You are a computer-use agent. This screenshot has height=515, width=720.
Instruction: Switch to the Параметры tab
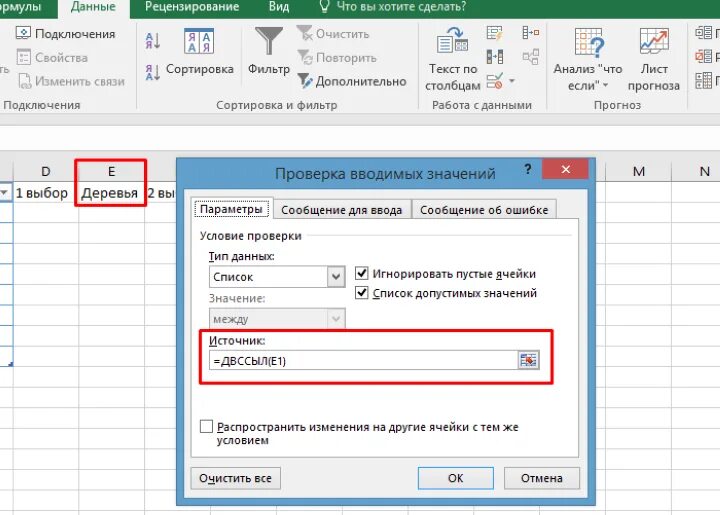point(231,209)
